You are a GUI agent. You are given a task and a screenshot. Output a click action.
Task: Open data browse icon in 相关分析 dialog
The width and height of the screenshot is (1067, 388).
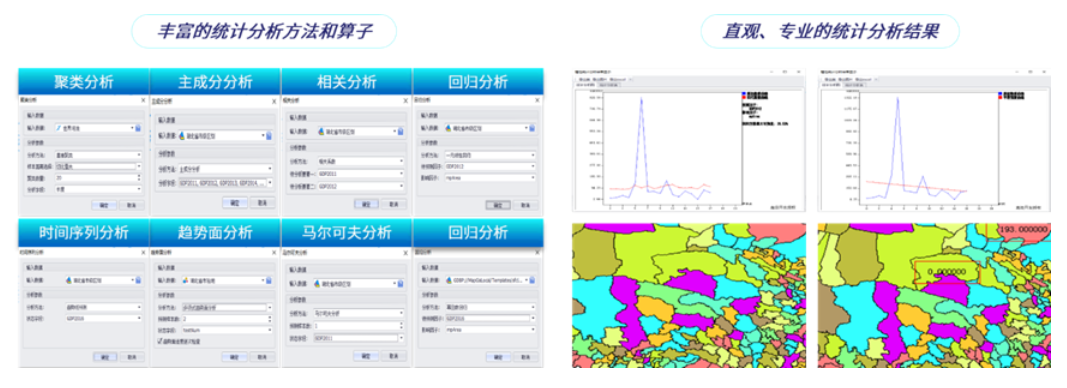point(400,131)
